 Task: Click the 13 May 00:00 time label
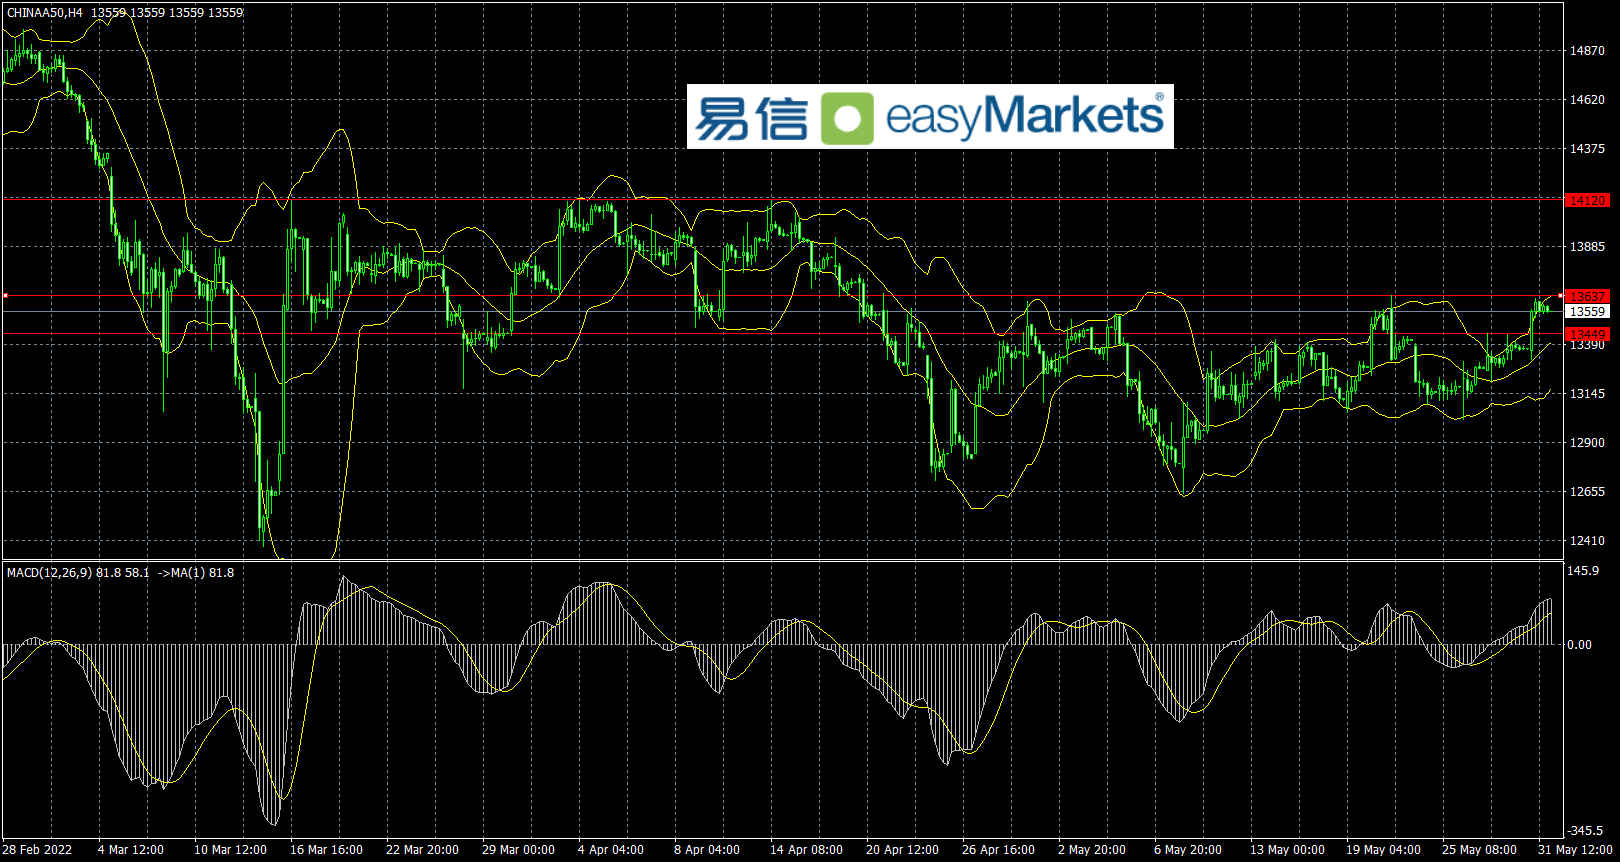1287,850
